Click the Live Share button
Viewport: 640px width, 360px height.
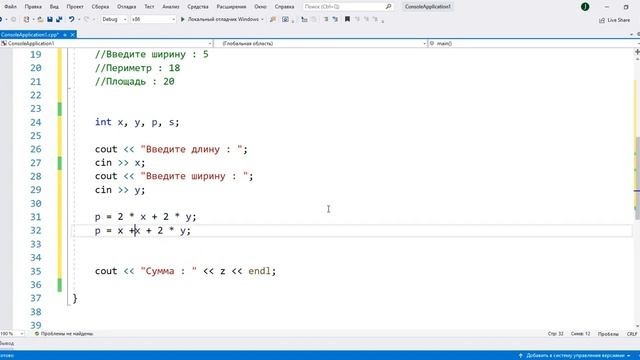[x=614, y=20]
